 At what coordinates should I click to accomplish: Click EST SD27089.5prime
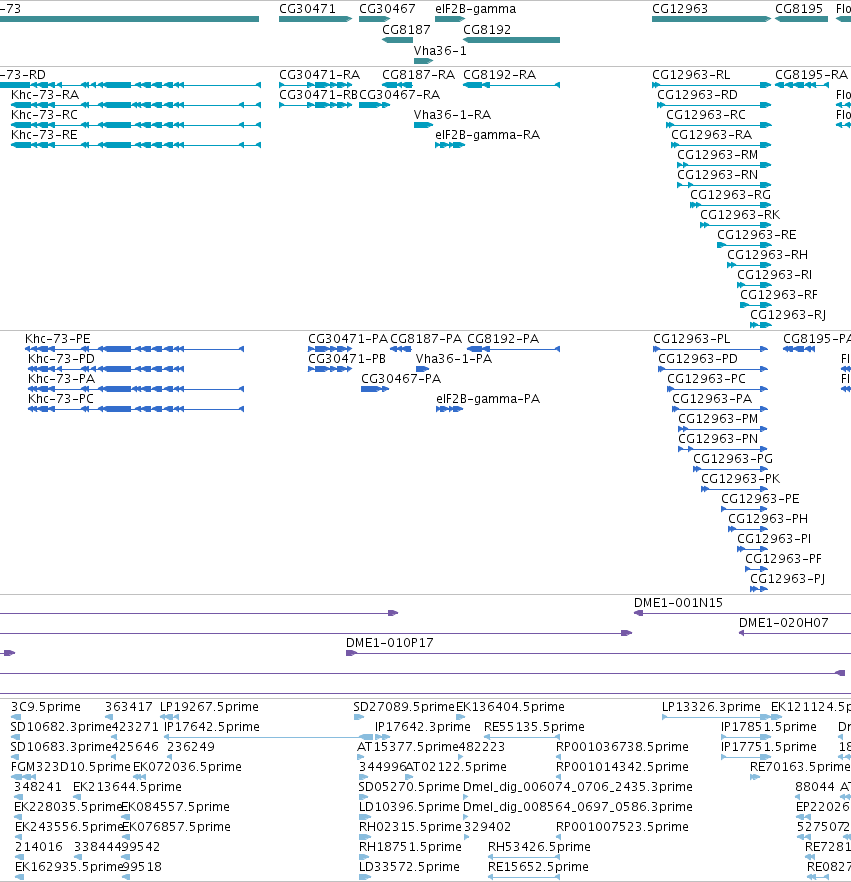coord(403,707)
